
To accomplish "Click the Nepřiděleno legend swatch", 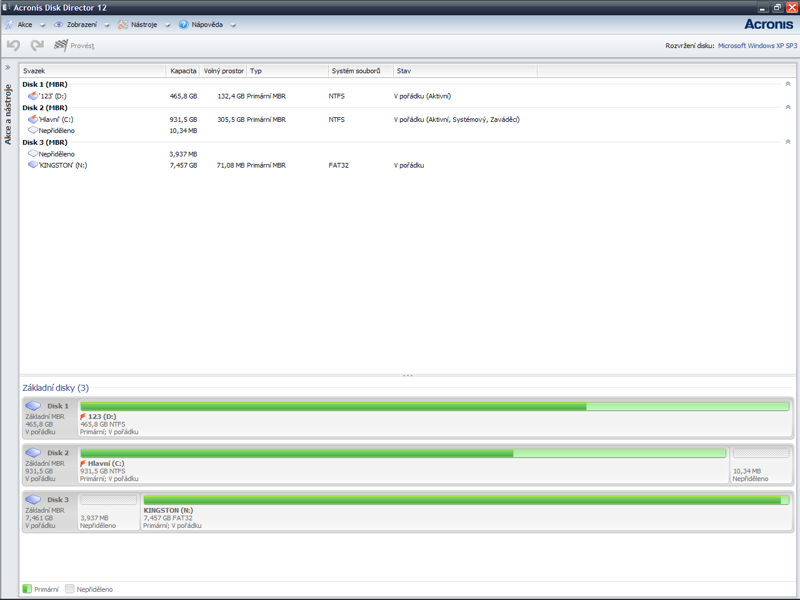I will click(70, 589).
